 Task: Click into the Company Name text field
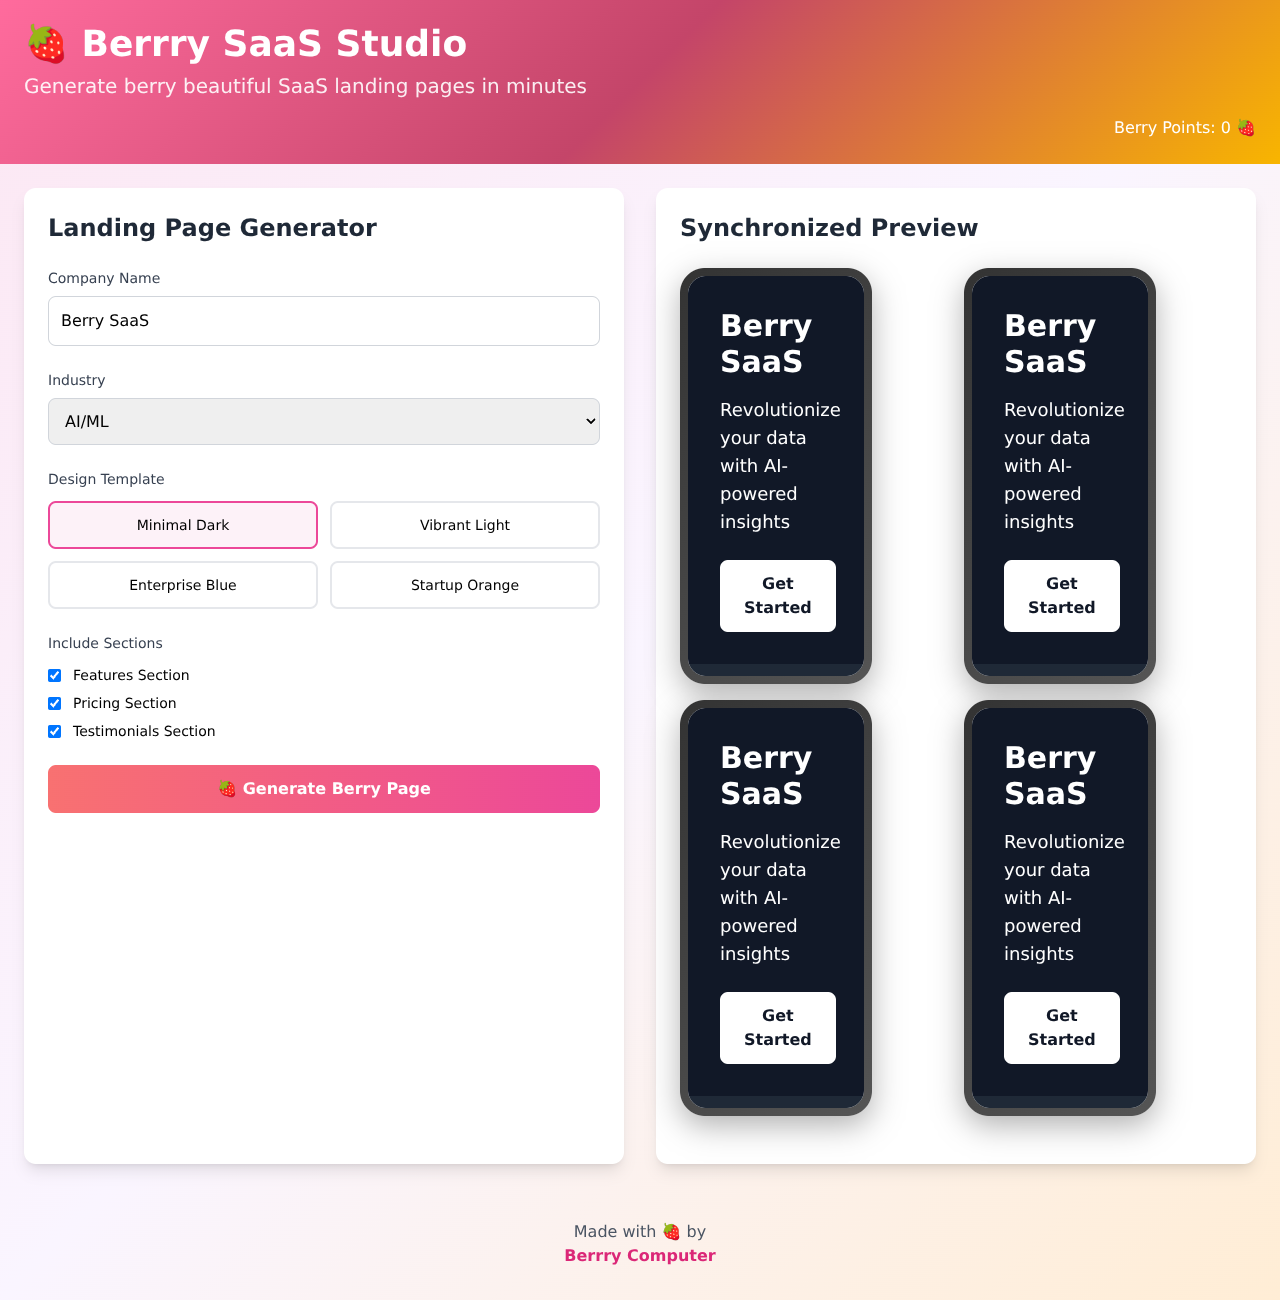coord(323,321)
